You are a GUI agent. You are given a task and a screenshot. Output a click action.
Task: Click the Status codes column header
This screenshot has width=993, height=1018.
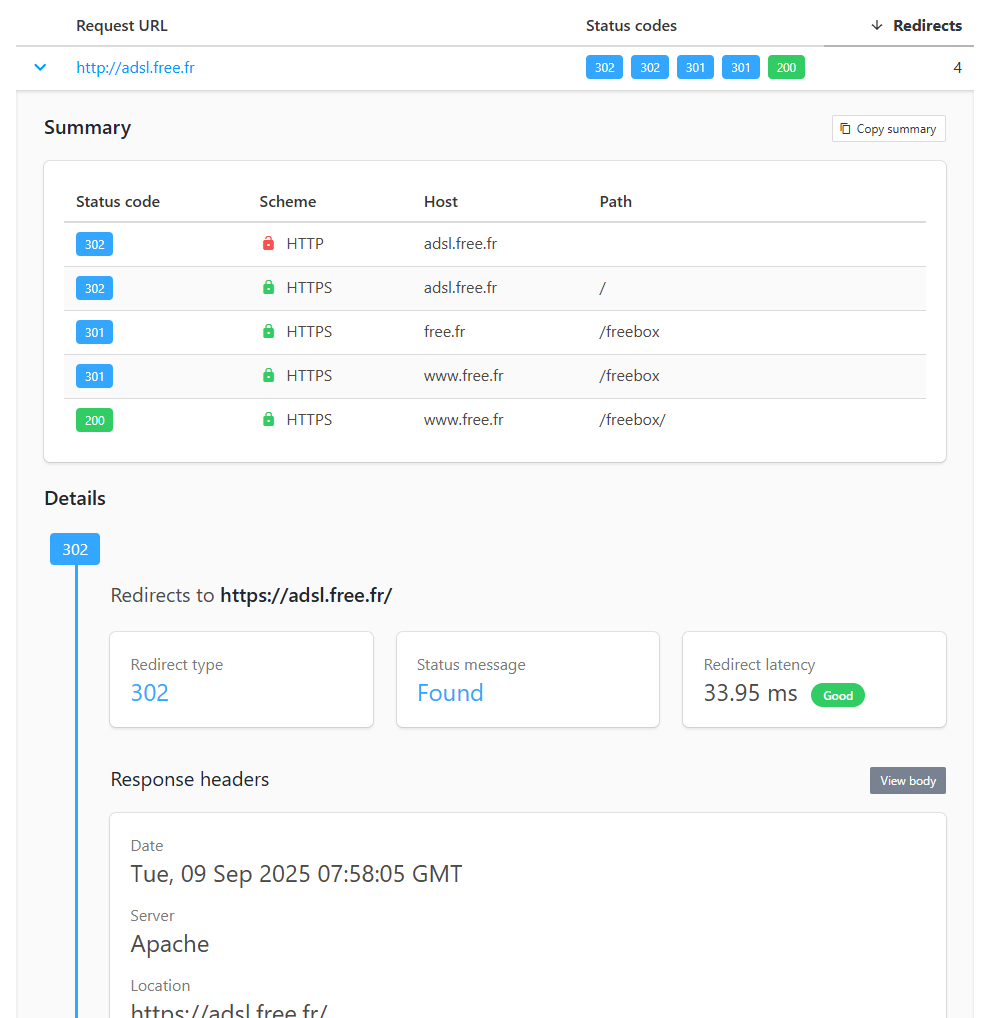(x=631, y=26)
